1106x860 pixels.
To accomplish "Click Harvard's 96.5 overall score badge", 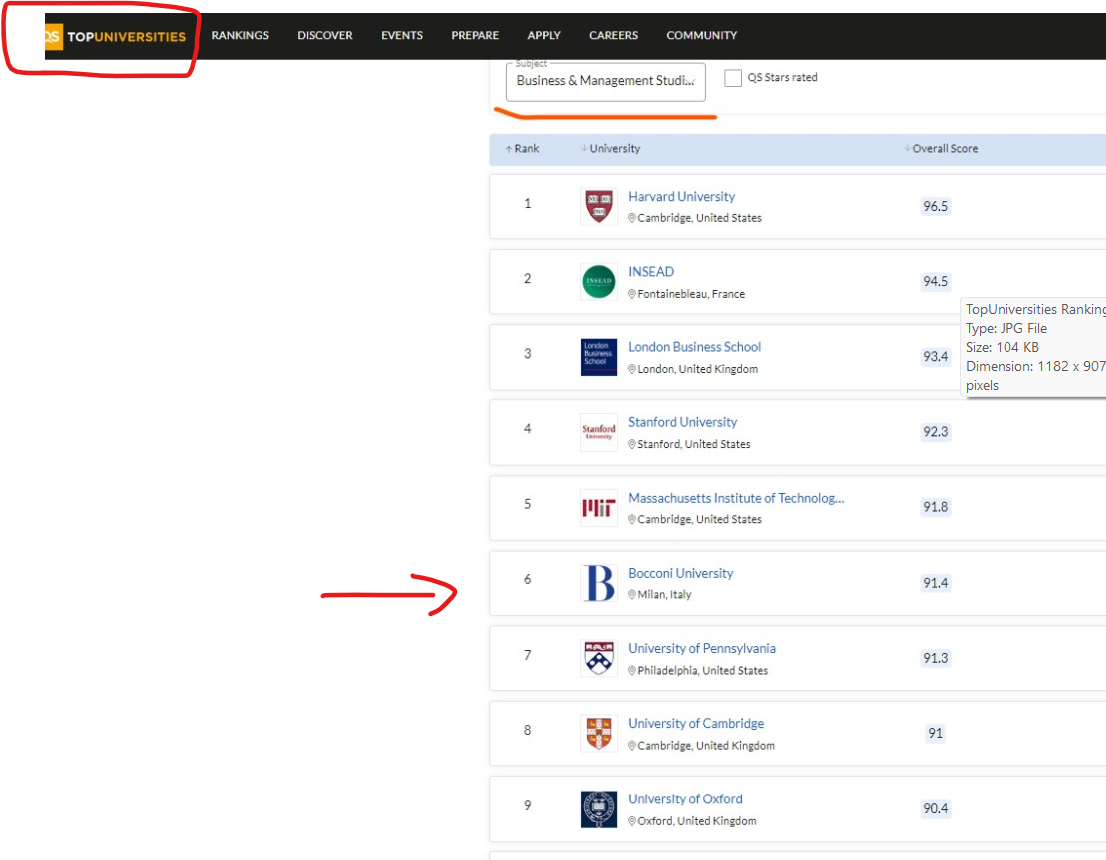I will (x=935, y=207).
